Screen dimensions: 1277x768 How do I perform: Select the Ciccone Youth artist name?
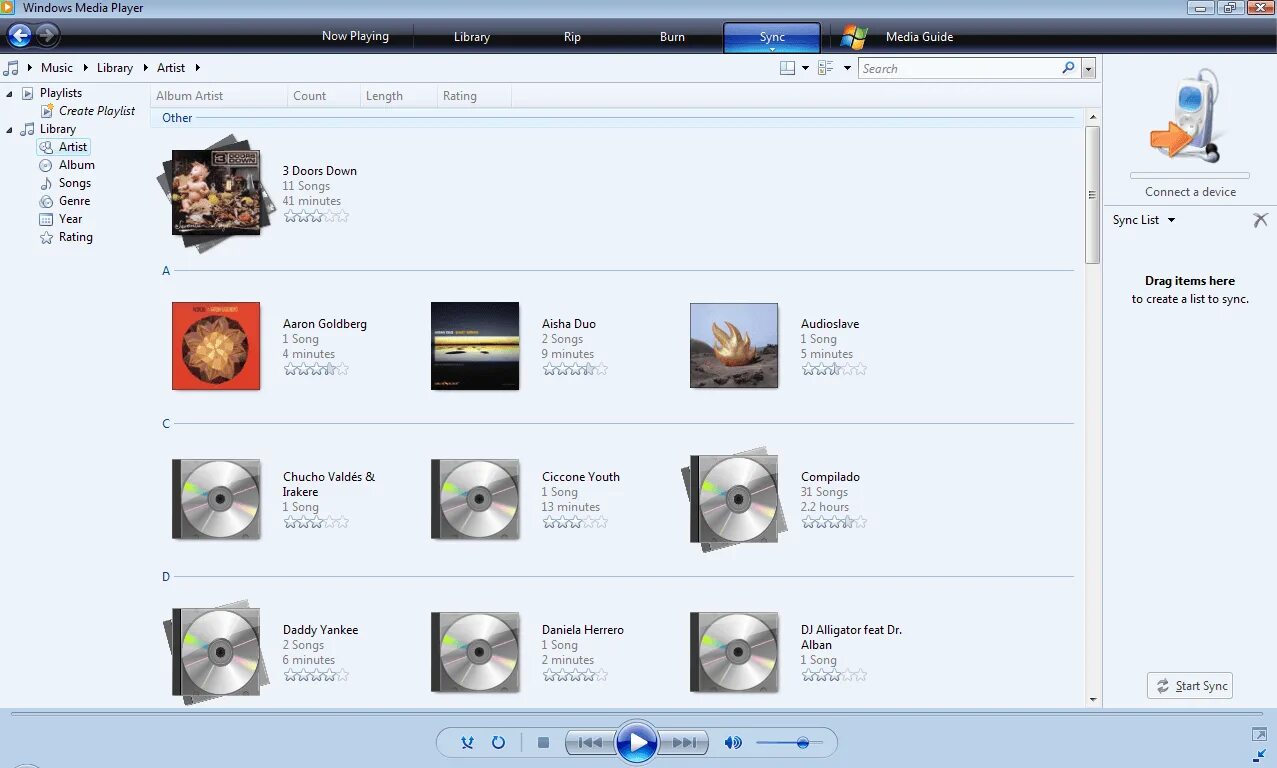coord(581,477)
